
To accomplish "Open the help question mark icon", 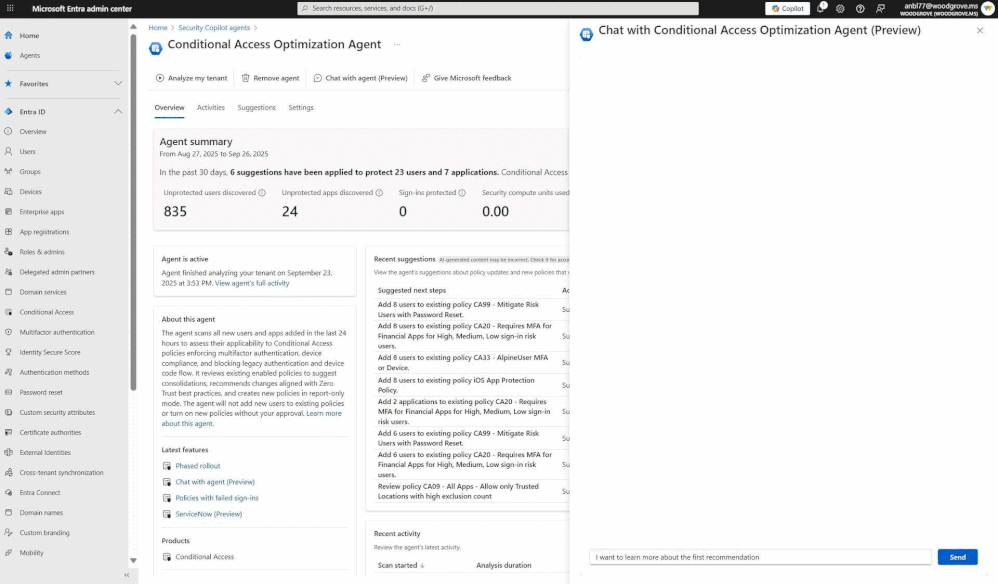I will coord(860,8).
